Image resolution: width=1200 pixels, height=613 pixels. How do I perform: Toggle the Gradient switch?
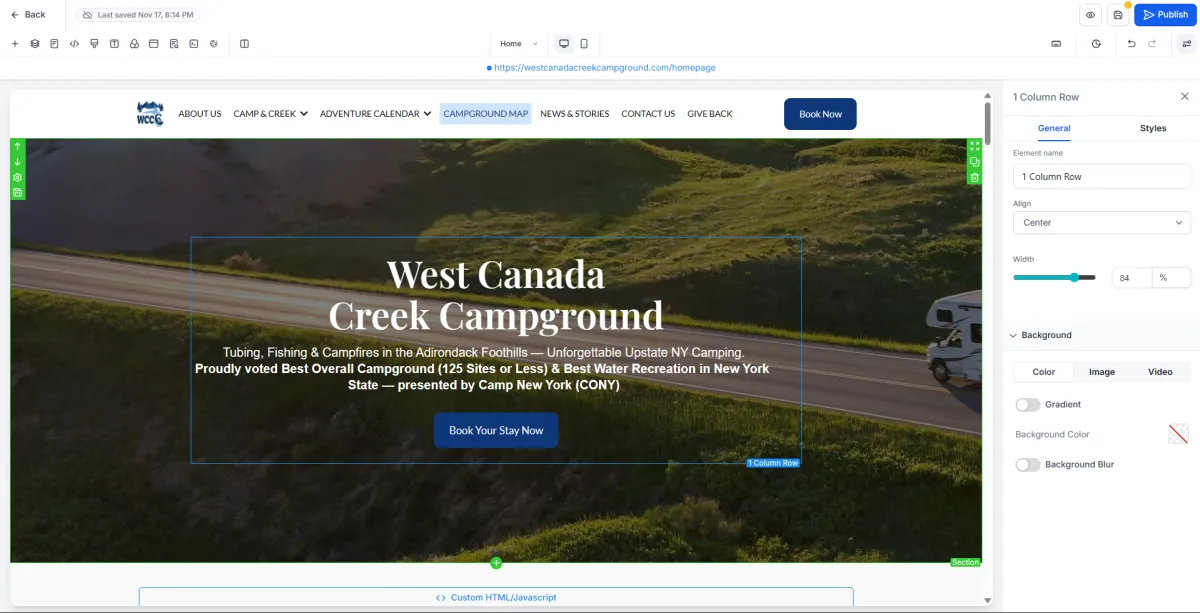(1027, 404)
